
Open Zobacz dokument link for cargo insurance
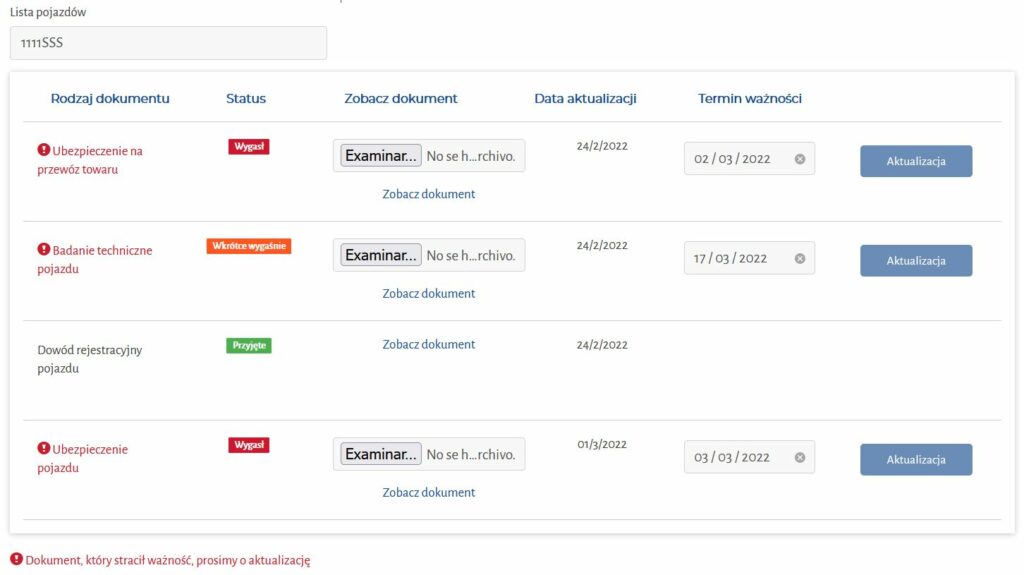428,194
